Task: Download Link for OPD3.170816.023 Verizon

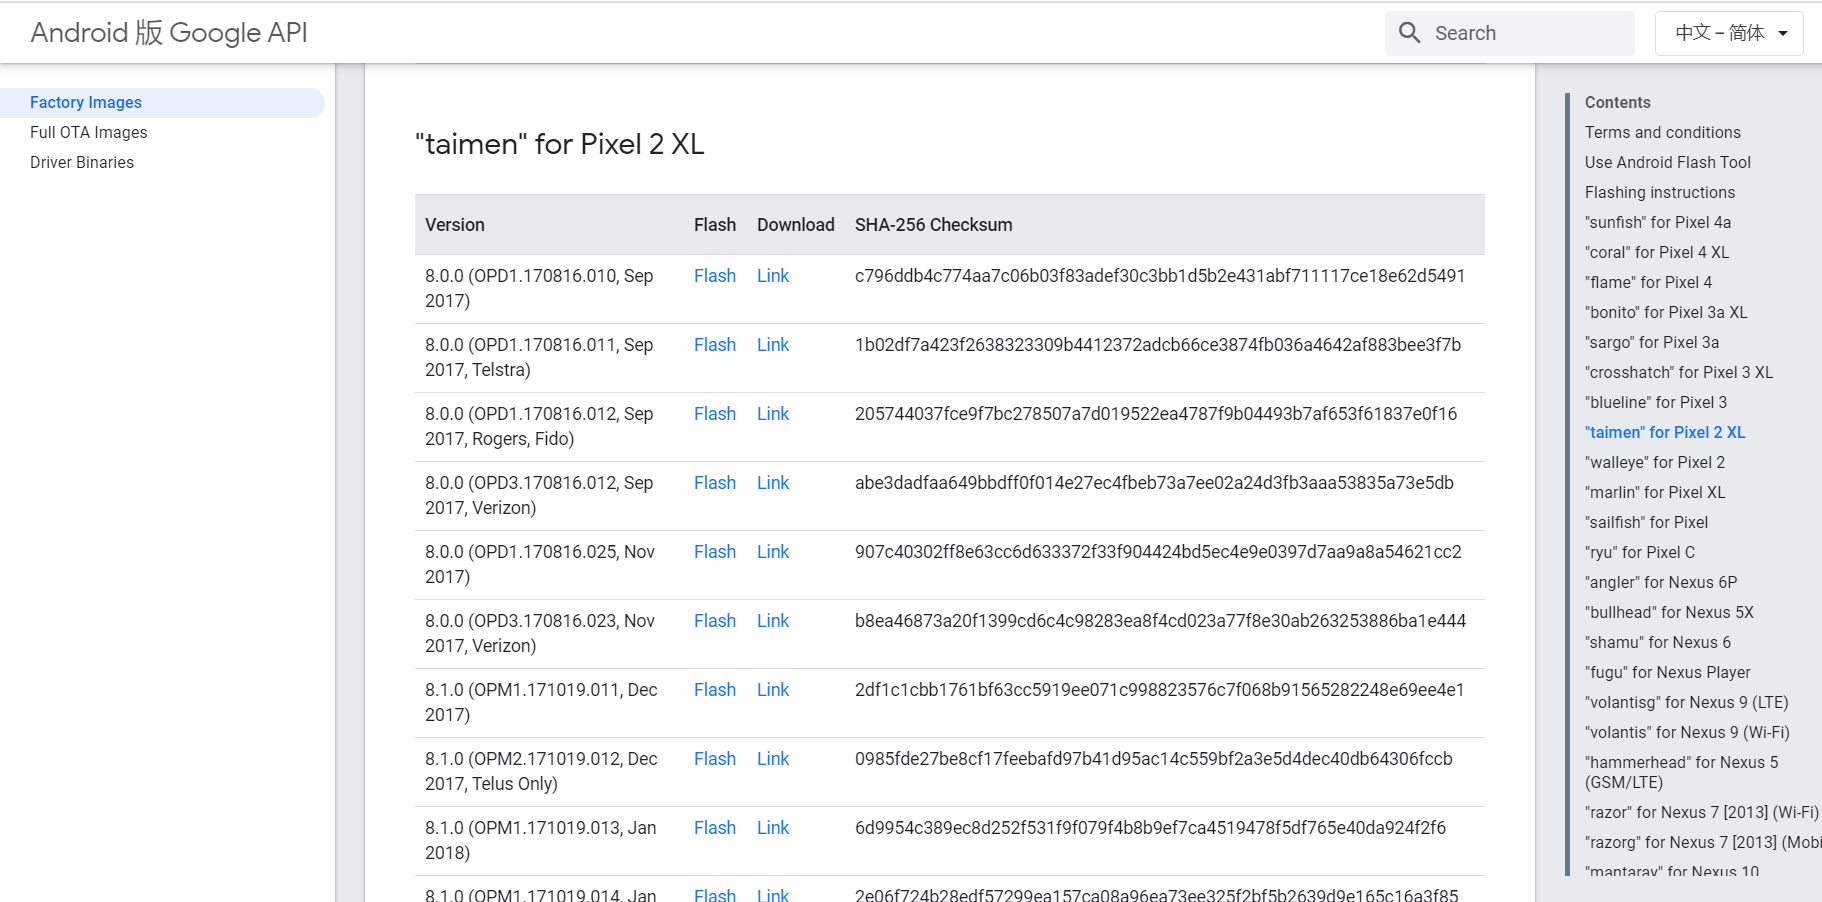Action: (x=773, y=621)
